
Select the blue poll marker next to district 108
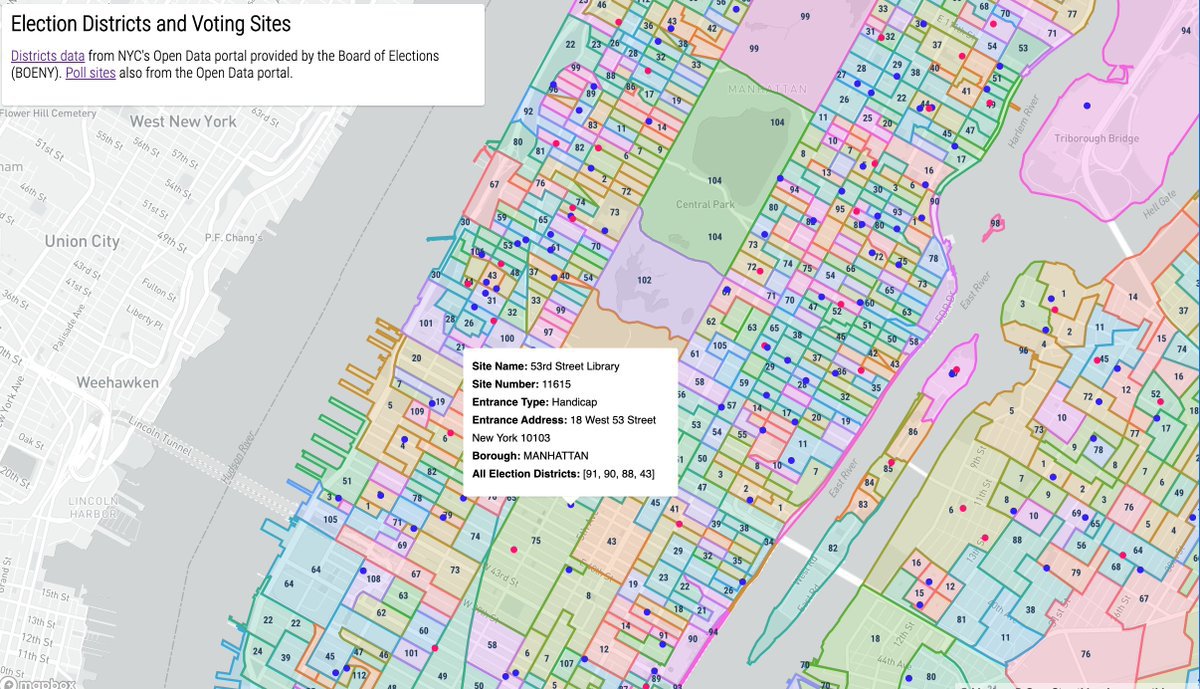coord(361,570)
